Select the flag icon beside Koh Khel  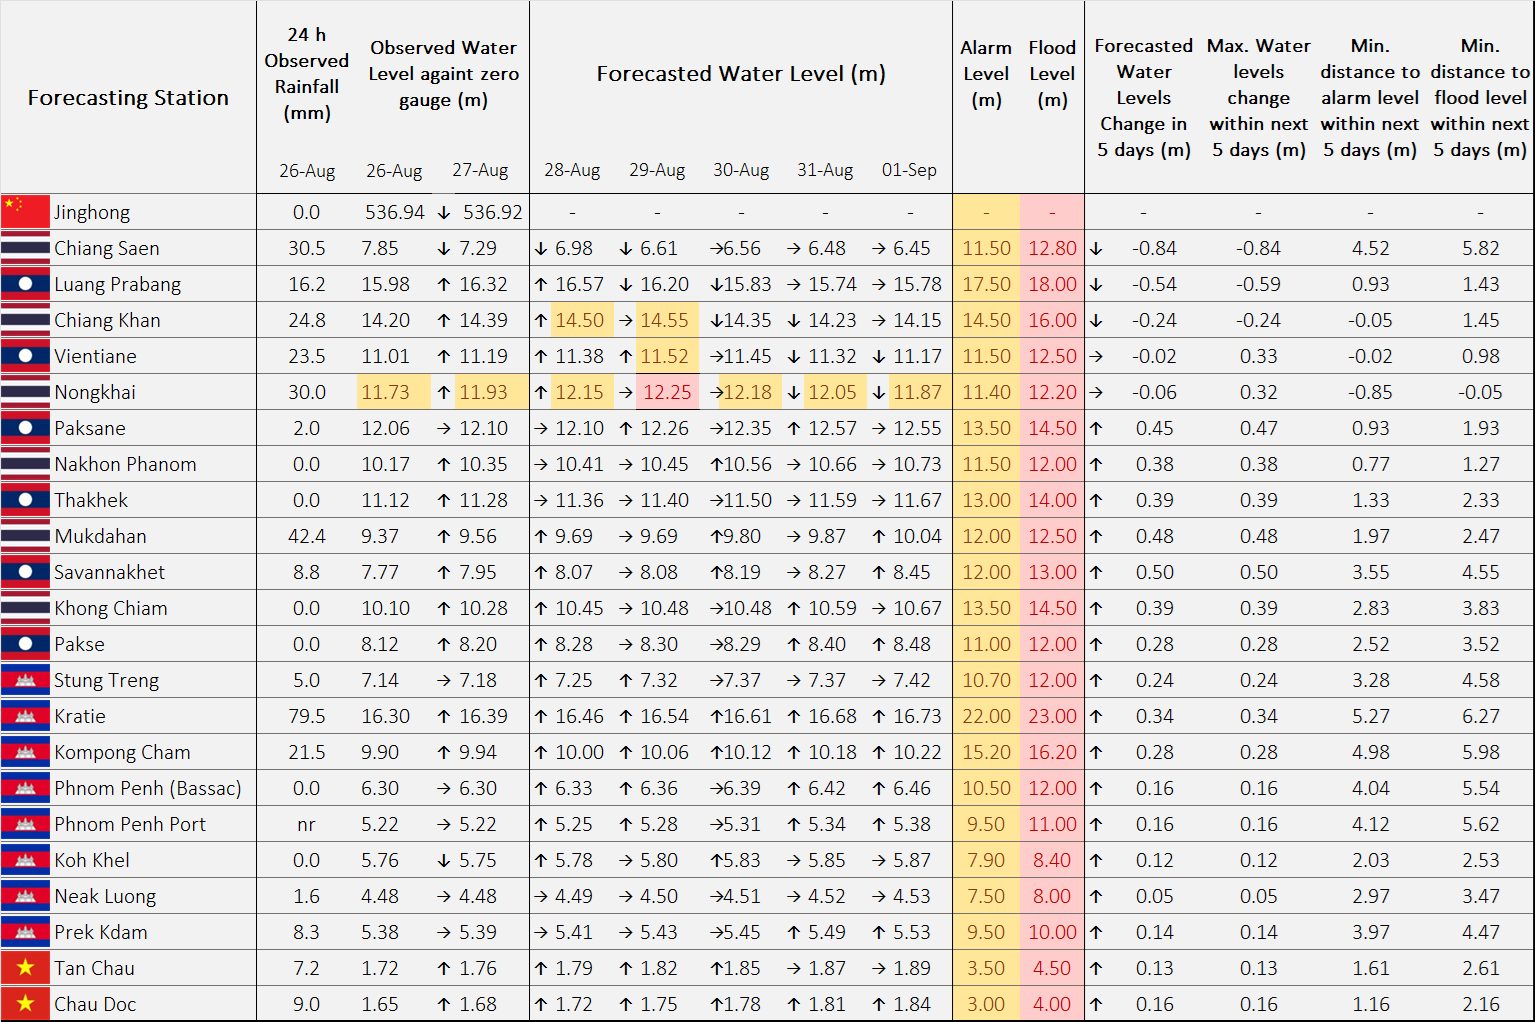tap(25, 860)
